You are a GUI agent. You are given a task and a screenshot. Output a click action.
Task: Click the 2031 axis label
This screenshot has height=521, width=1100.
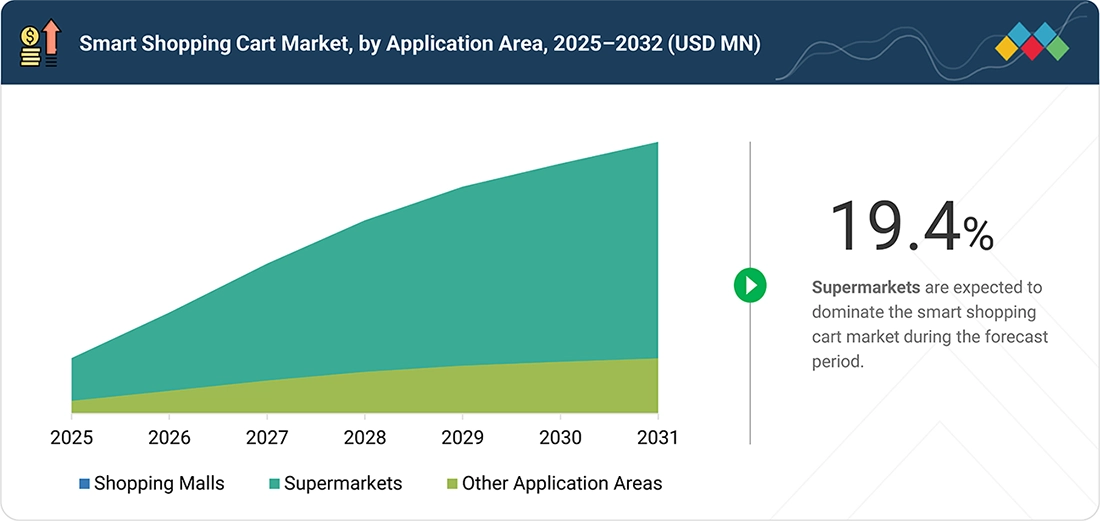point(657,438)
